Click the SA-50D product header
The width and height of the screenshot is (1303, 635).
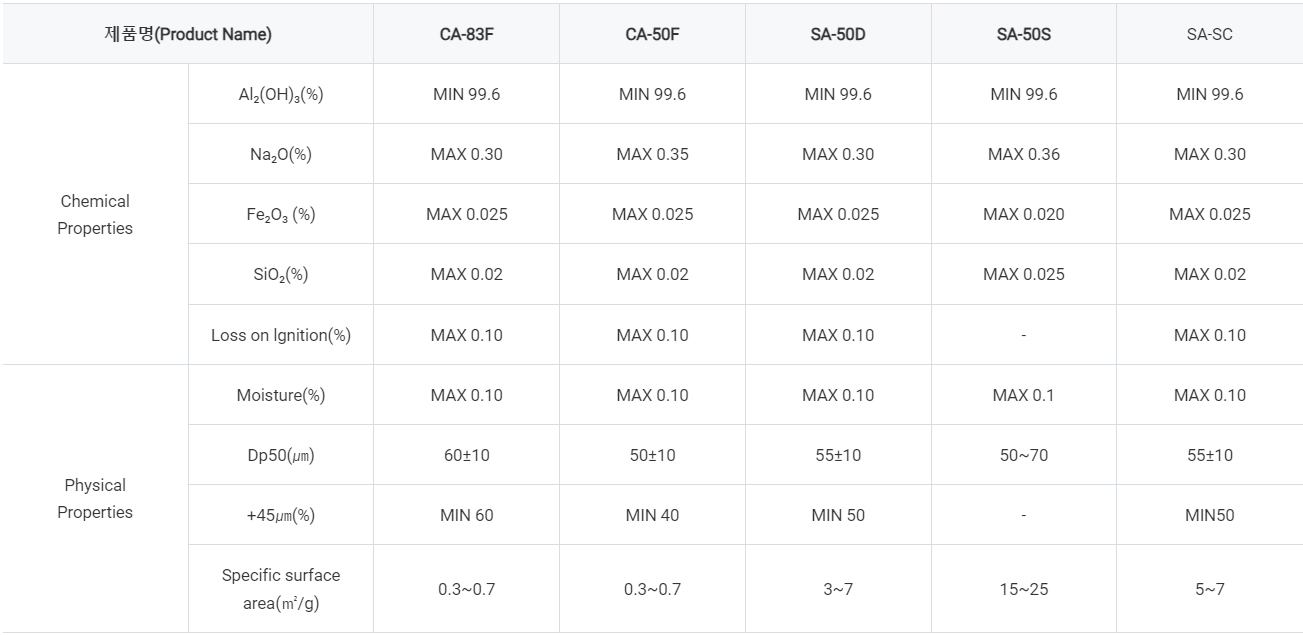[x=838, y=34]
